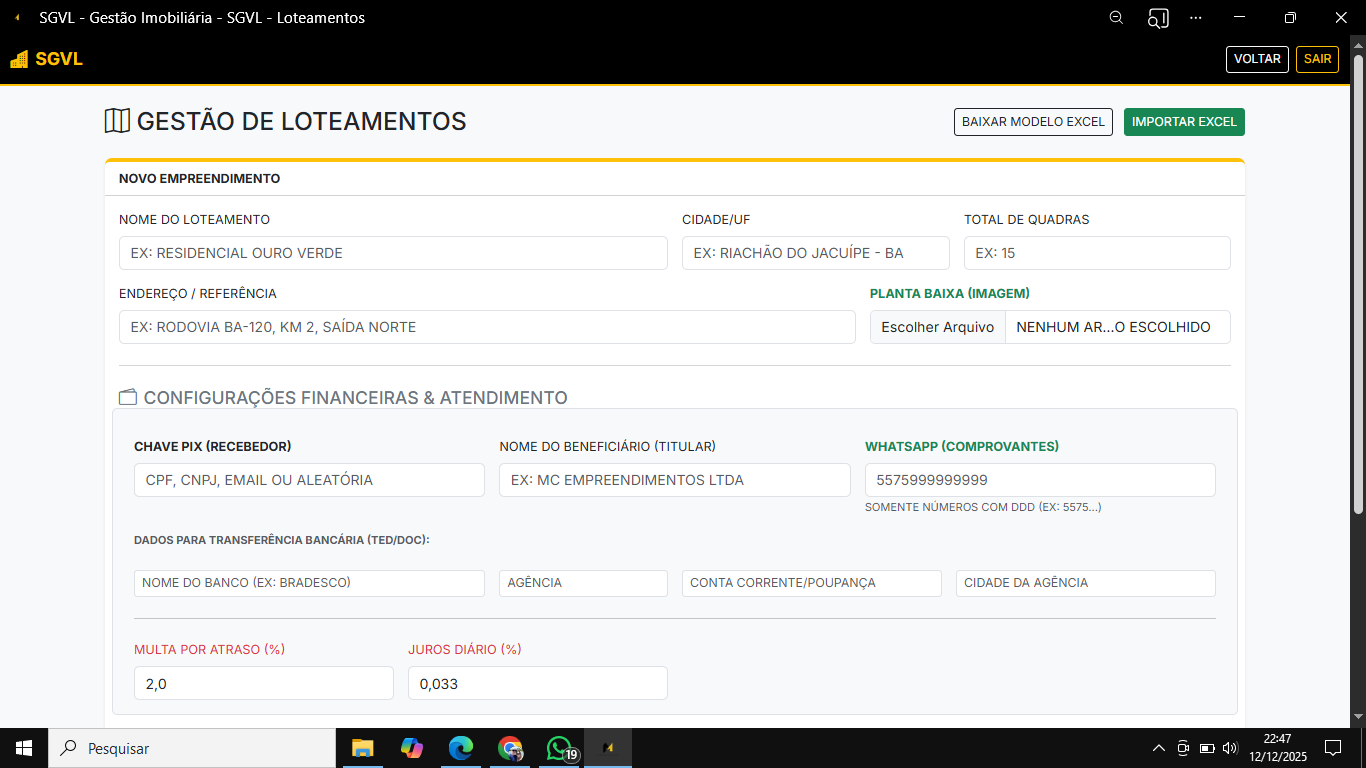This screenshot has height=768, width=1366.
Task: Open Microsoft Edge from the taskbar
Action: tap(460, 748)
